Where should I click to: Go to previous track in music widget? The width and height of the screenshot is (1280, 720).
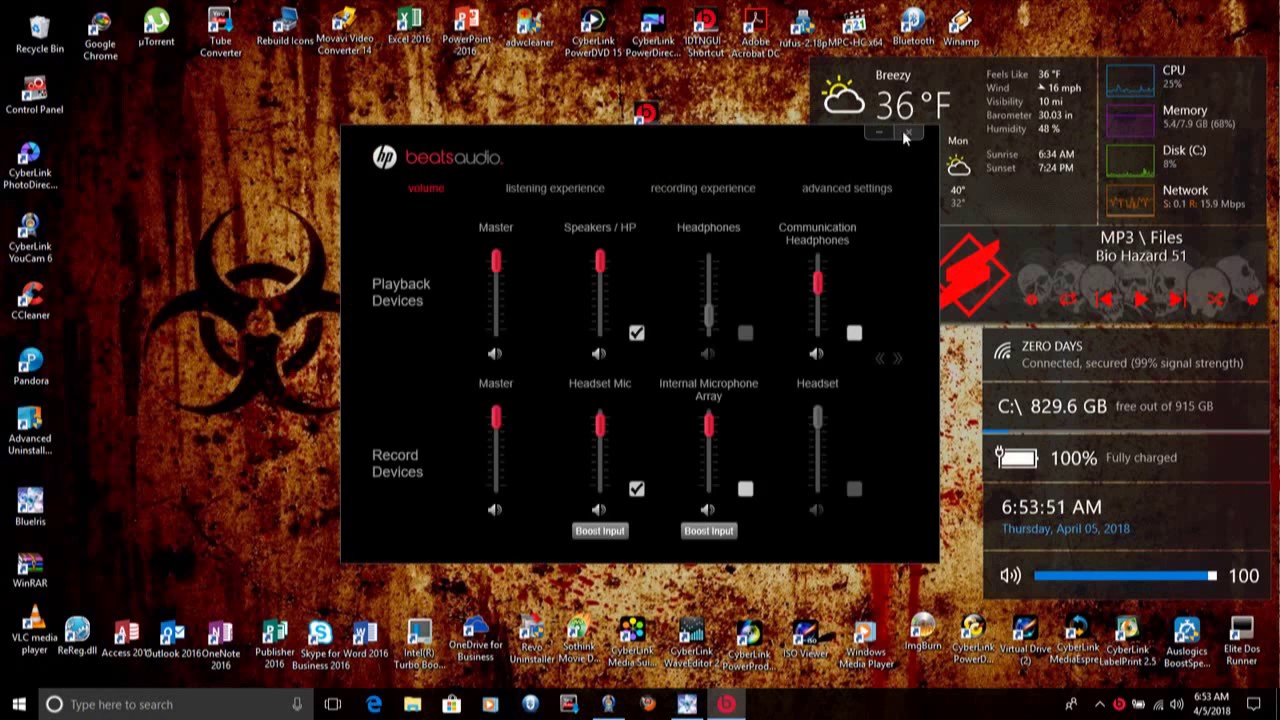point(1104,299)
